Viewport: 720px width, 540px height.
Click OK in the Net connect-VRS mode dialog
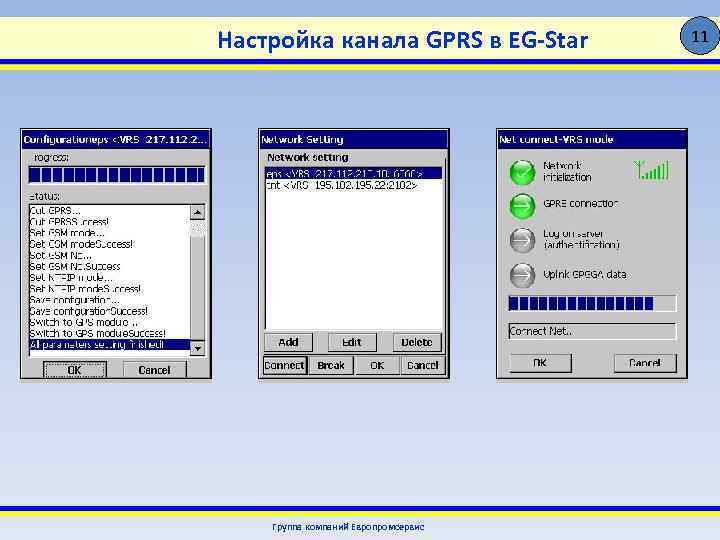pyautogui.click(x=540, y=363)
